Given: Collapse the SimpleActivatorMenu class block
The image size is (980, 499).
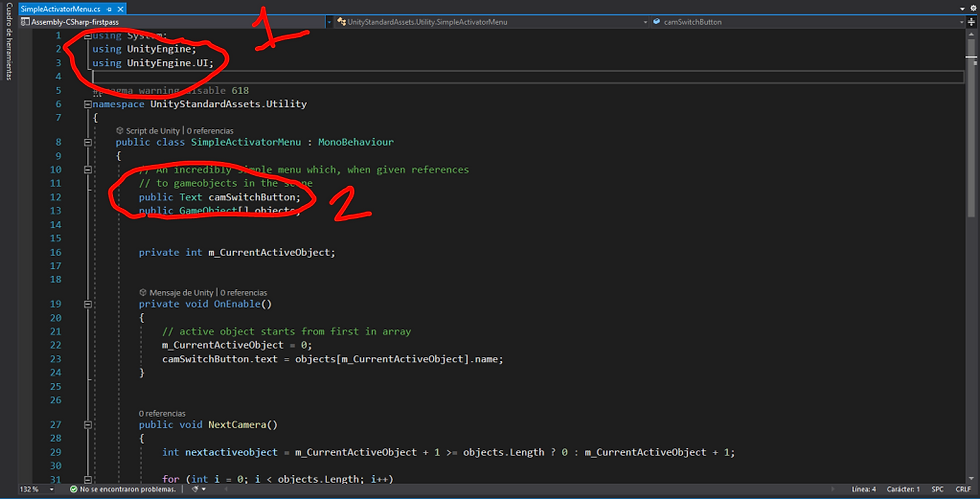Looking at the screenshot, I should point(88,143).
